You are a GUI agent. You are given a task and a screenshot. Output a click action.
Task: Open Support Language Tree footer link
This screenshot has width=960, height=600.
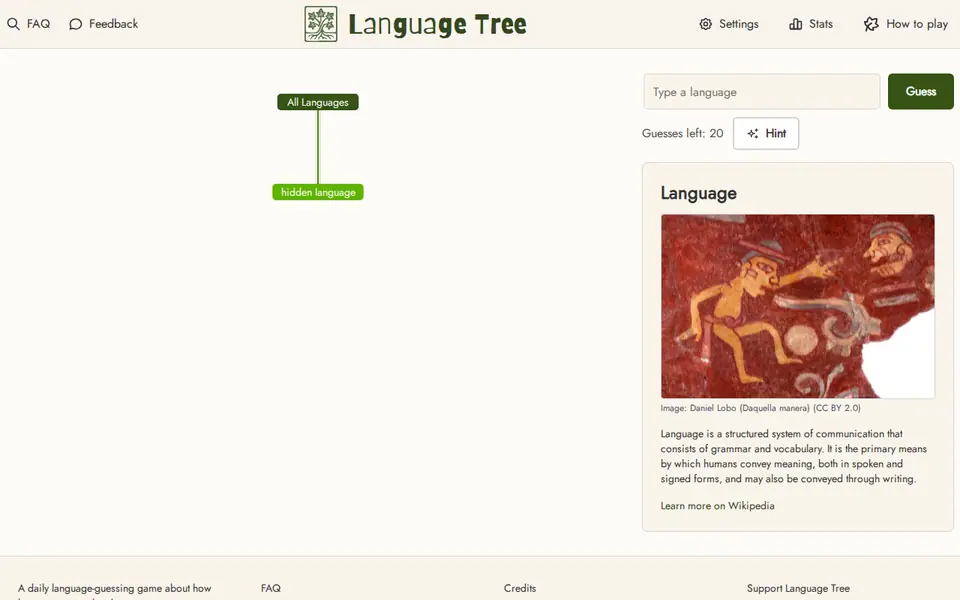[798, 588]
